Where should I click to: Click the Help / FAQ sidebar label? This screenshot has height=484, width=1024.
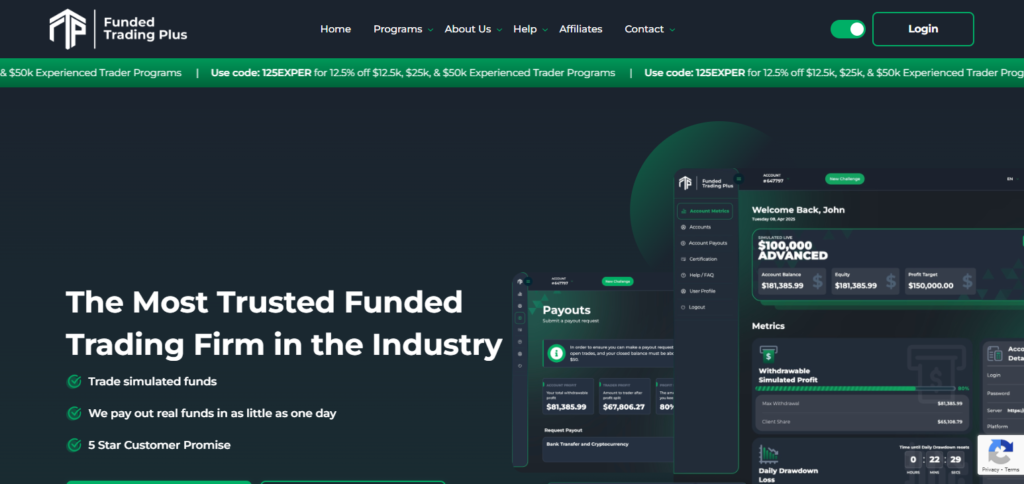(701, 275)
